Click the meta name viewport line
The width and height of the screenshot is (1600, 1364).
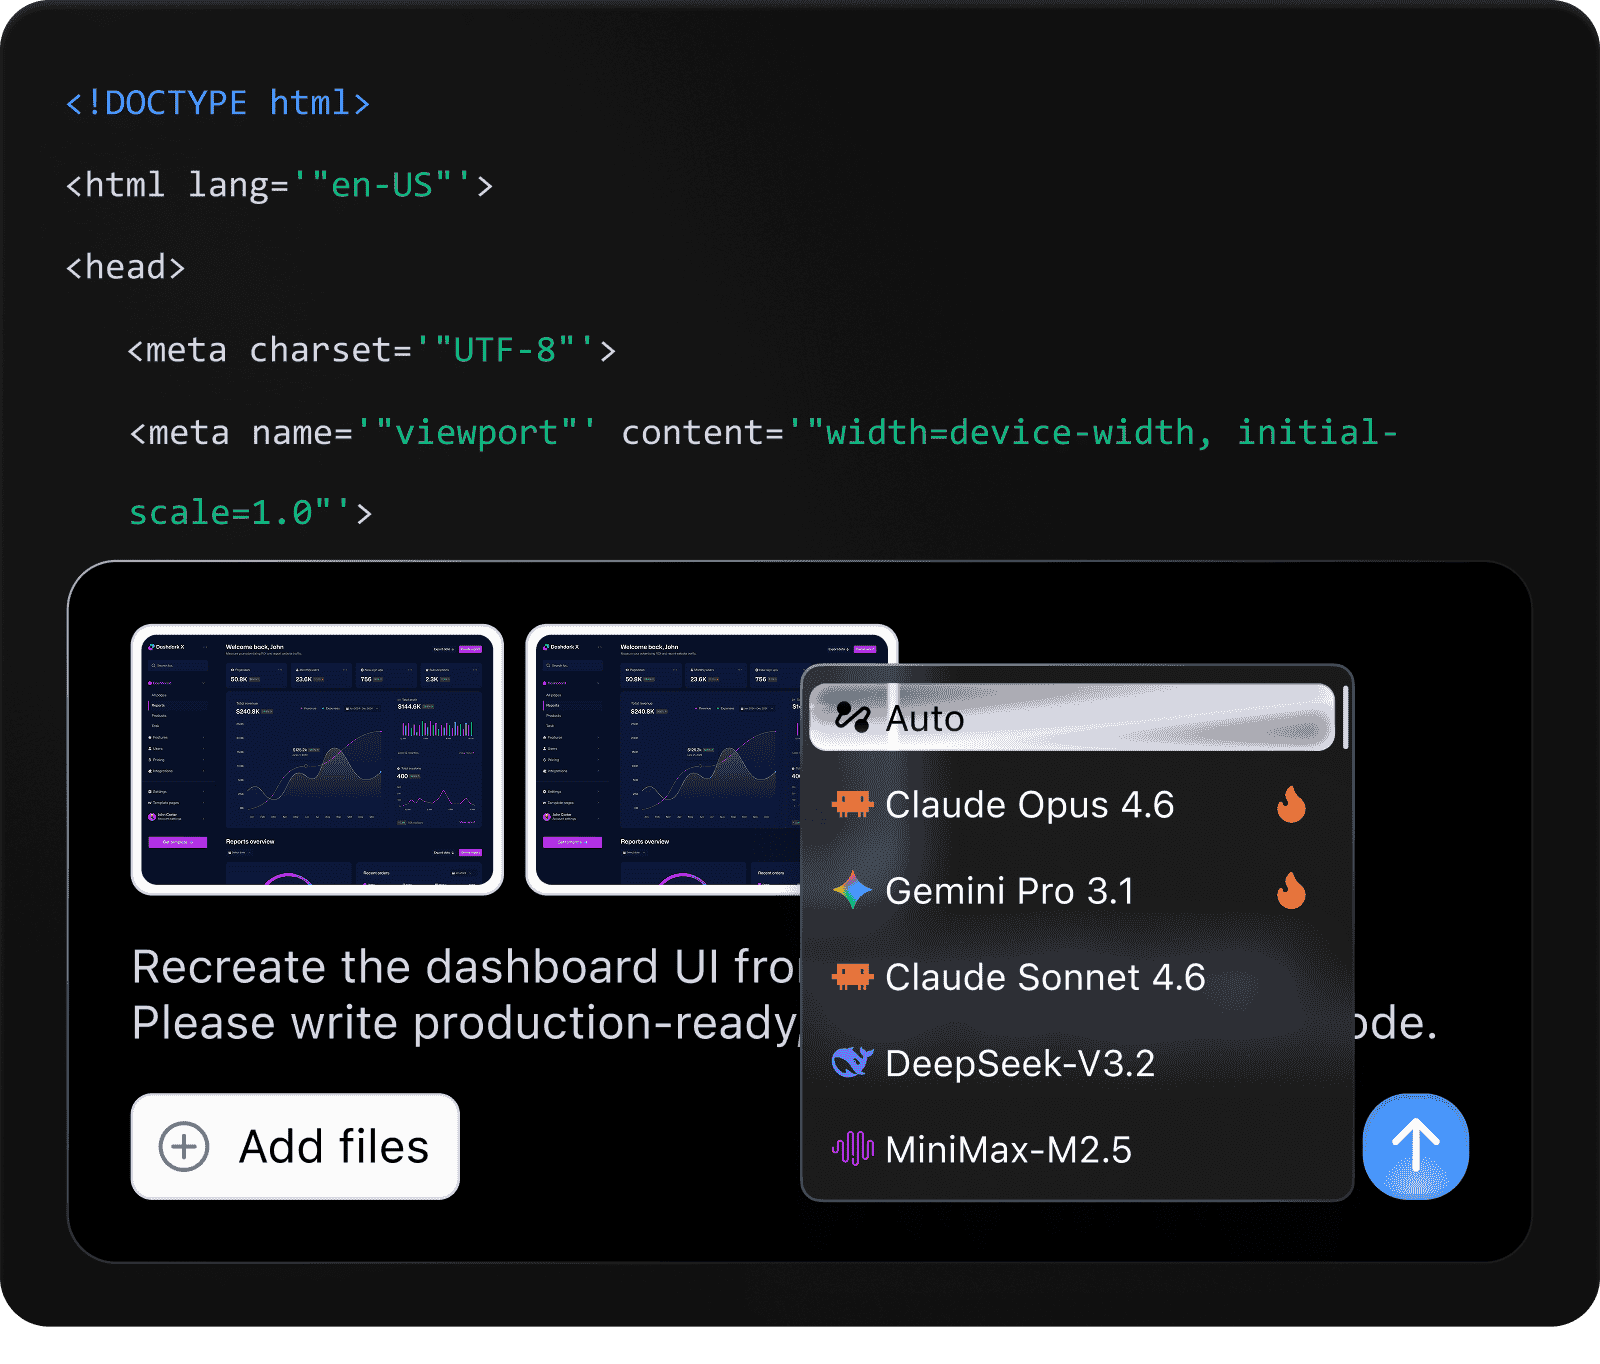pos(763,432)
